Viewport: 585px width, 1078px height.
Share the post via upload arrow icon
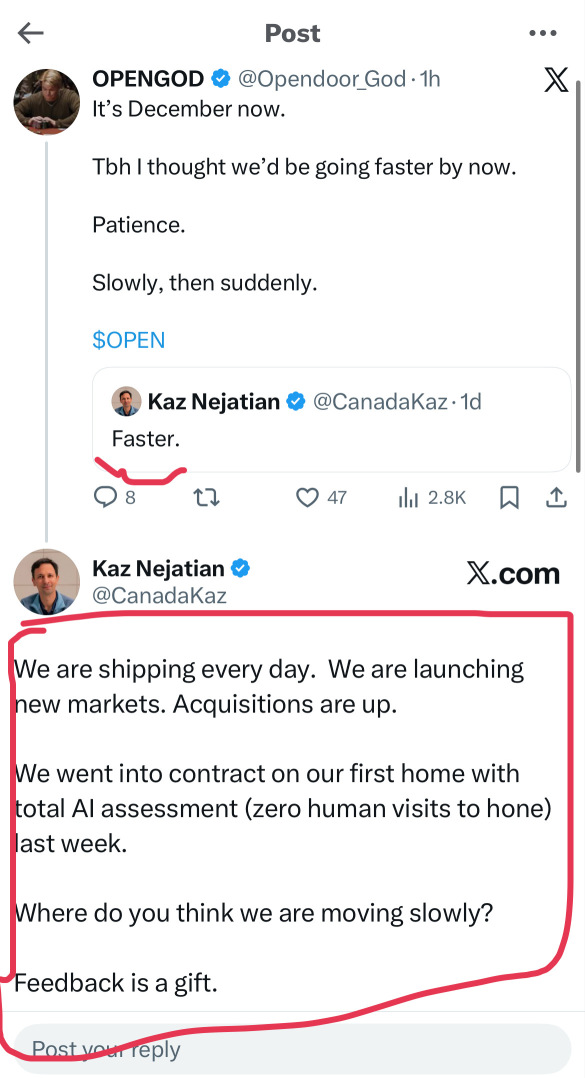point(555,497)
